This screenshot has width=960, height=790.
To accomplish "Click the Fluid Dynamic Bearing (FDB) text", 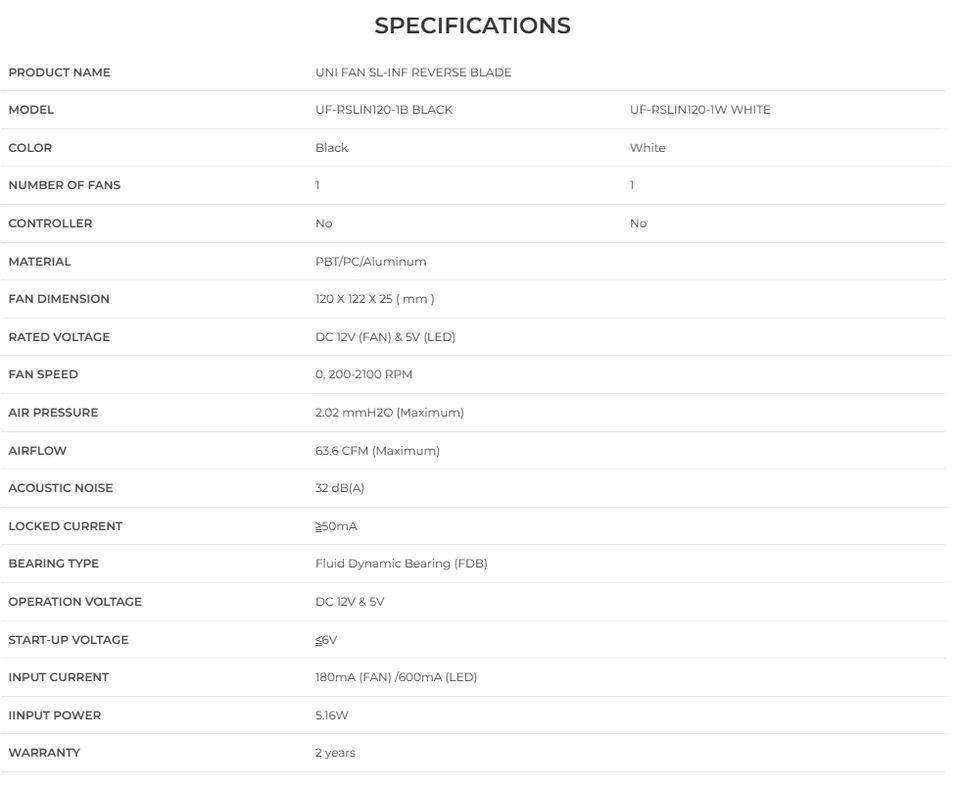I will coord(401,564).
